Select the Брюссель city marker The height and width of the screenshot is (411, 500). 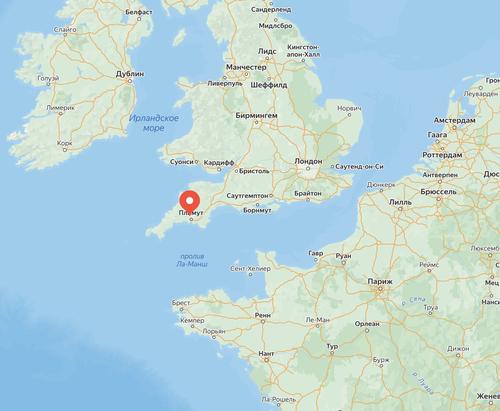point(439,199)
